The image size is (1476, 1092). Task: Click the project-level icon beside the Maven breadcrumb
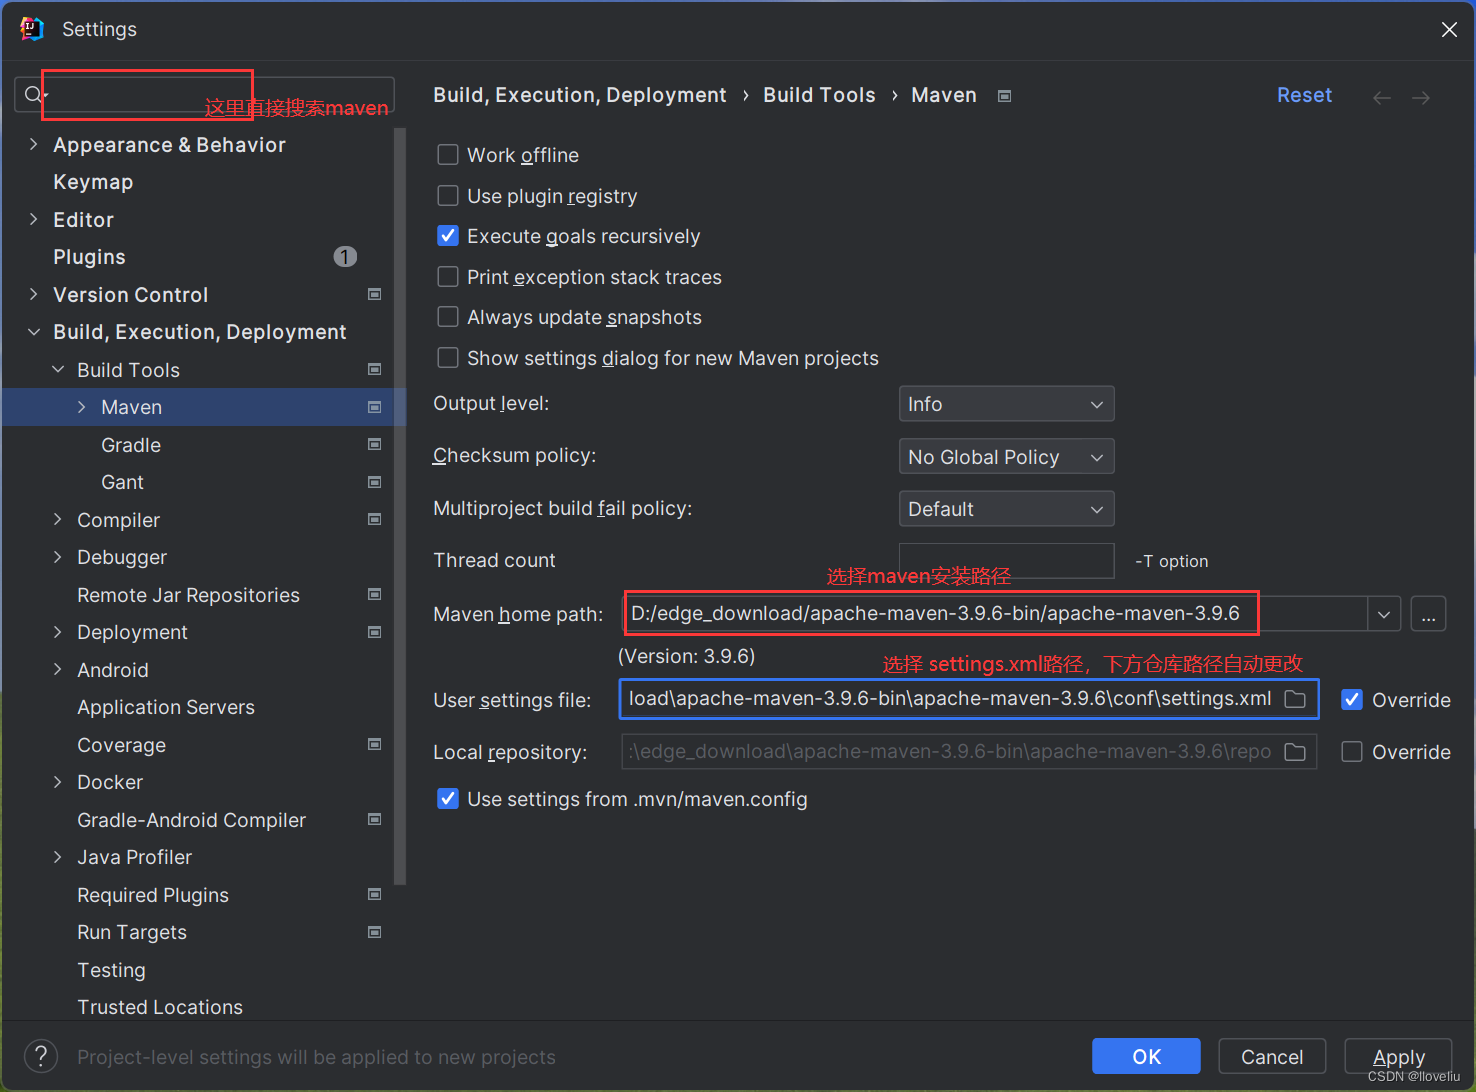(1005, 96)
